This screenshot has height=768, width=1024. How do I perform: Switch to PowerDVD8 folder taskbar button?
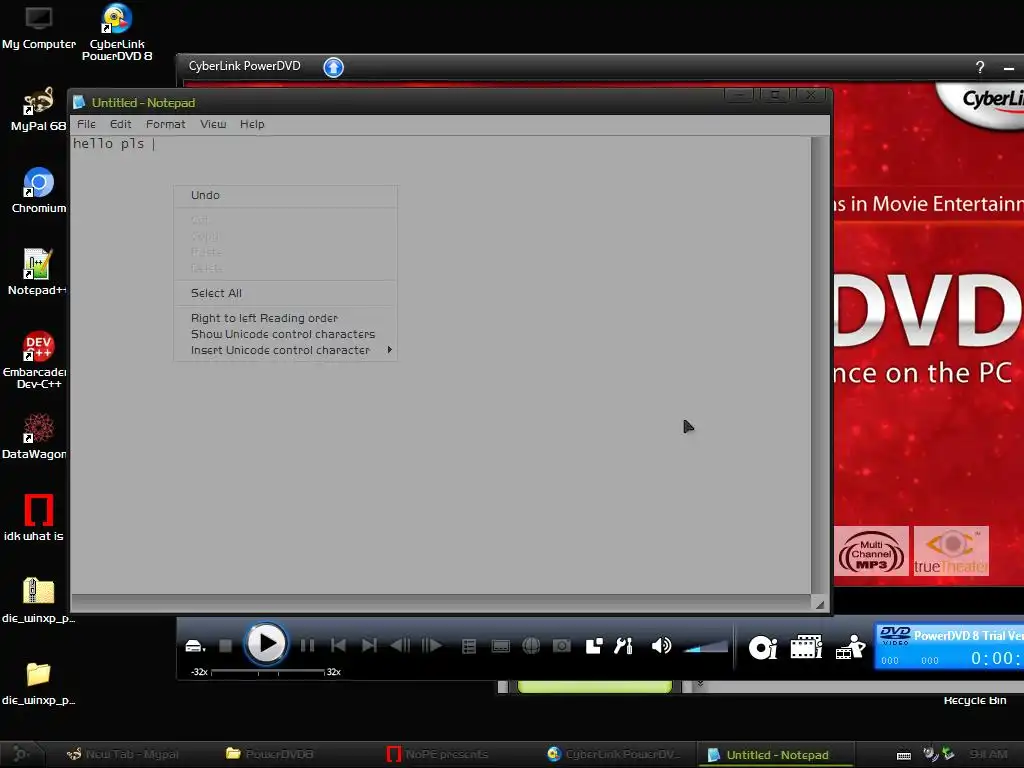[x=270, y=754]
